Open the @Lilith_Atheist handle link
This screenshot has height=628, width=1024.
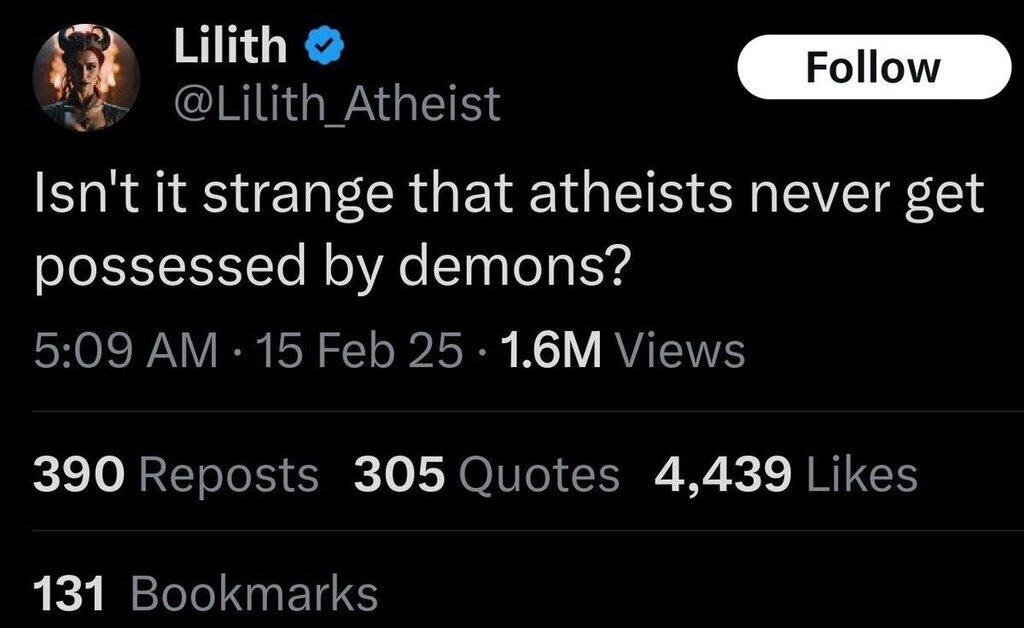click(x=336, y=103)
